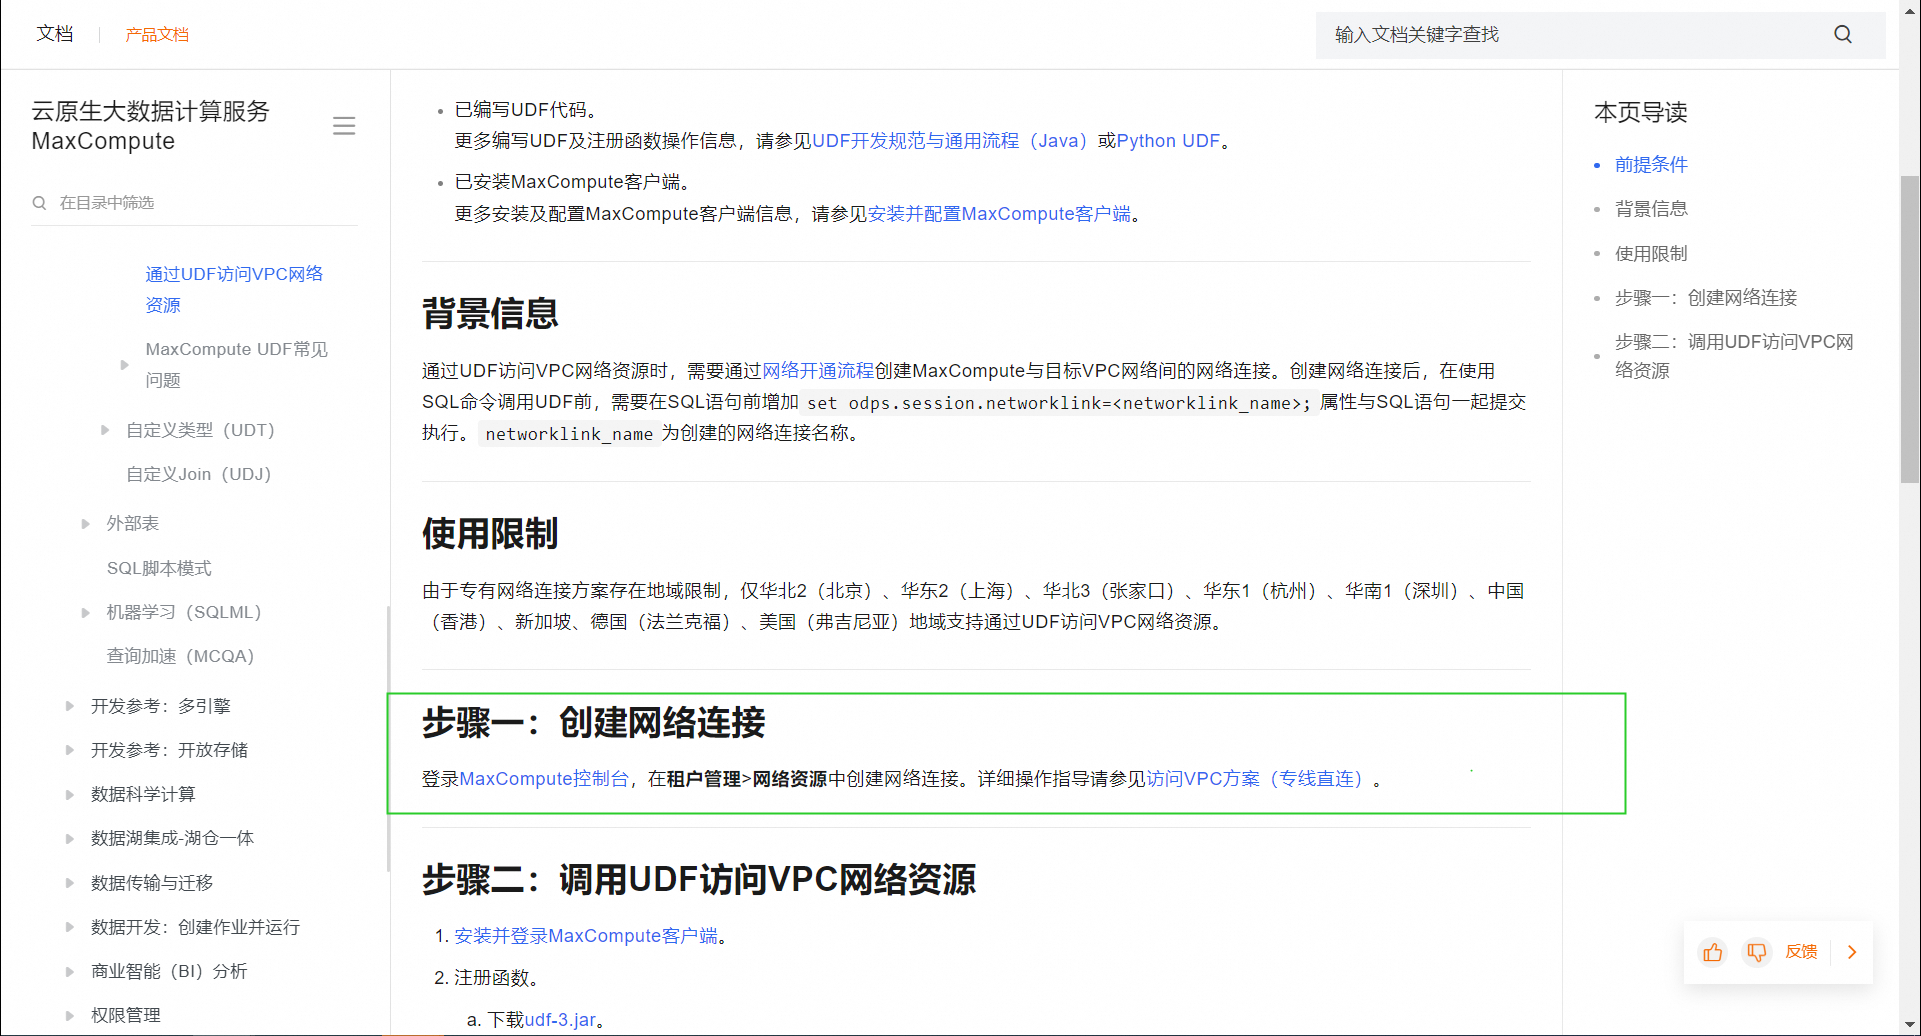The width and height of the screenshot is (1921, 1036).
Task: Toggle the sidebar hamburger menu icon
Action: tap(344, 126)
